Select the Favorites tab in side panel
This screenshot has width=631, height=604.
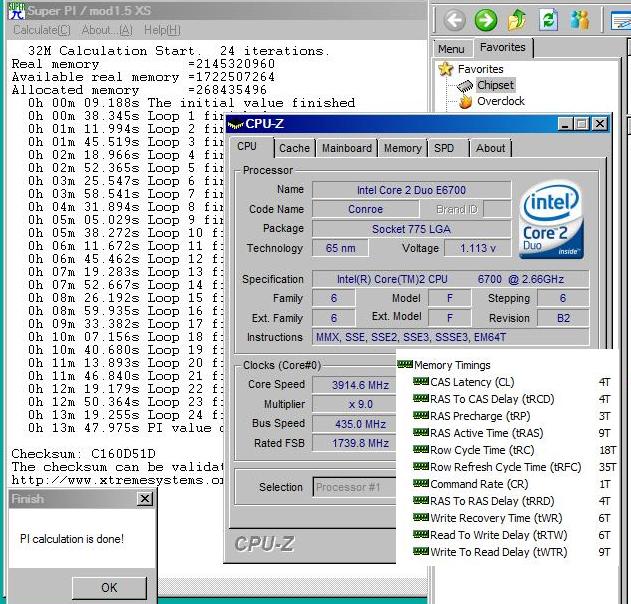503,47
